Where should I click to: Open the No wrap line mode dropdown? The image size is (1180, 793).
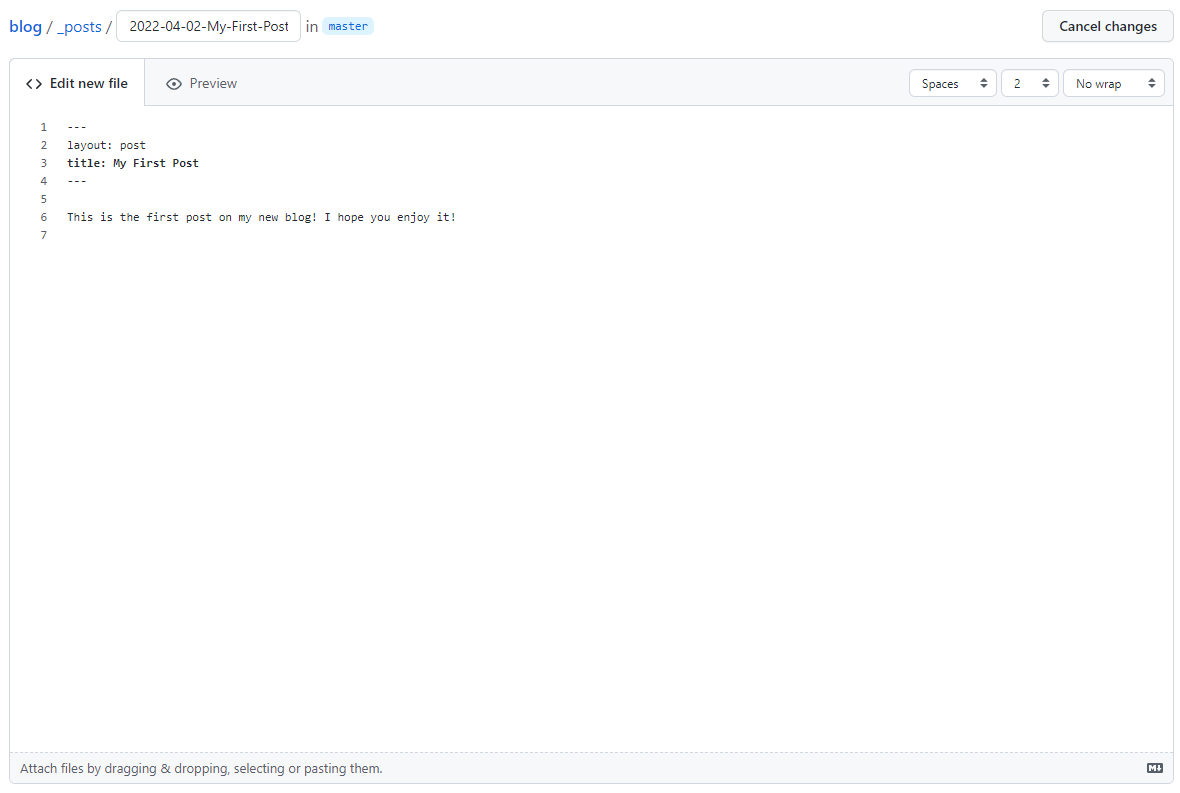tap(1113, 84)
